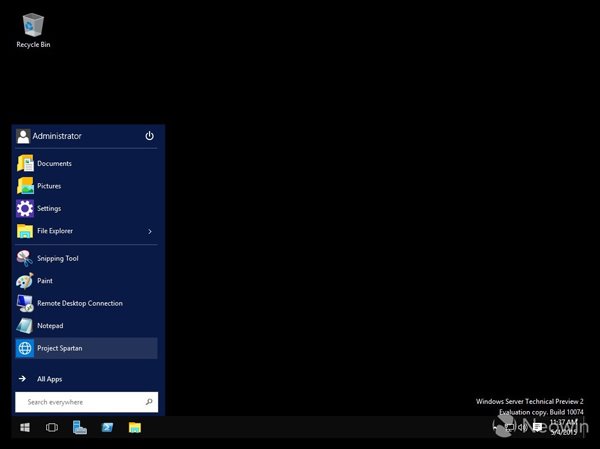Open the power options button
This screenshot has height=449, width=600.
[150, 136]
